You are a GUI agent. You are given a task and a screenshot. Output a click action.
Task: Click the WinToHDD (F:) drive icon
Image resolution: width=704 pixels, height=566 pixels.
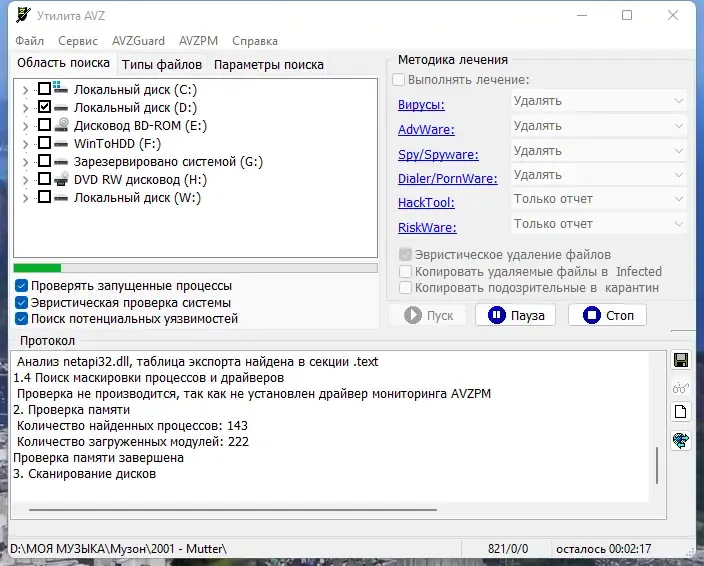(61, 144)
